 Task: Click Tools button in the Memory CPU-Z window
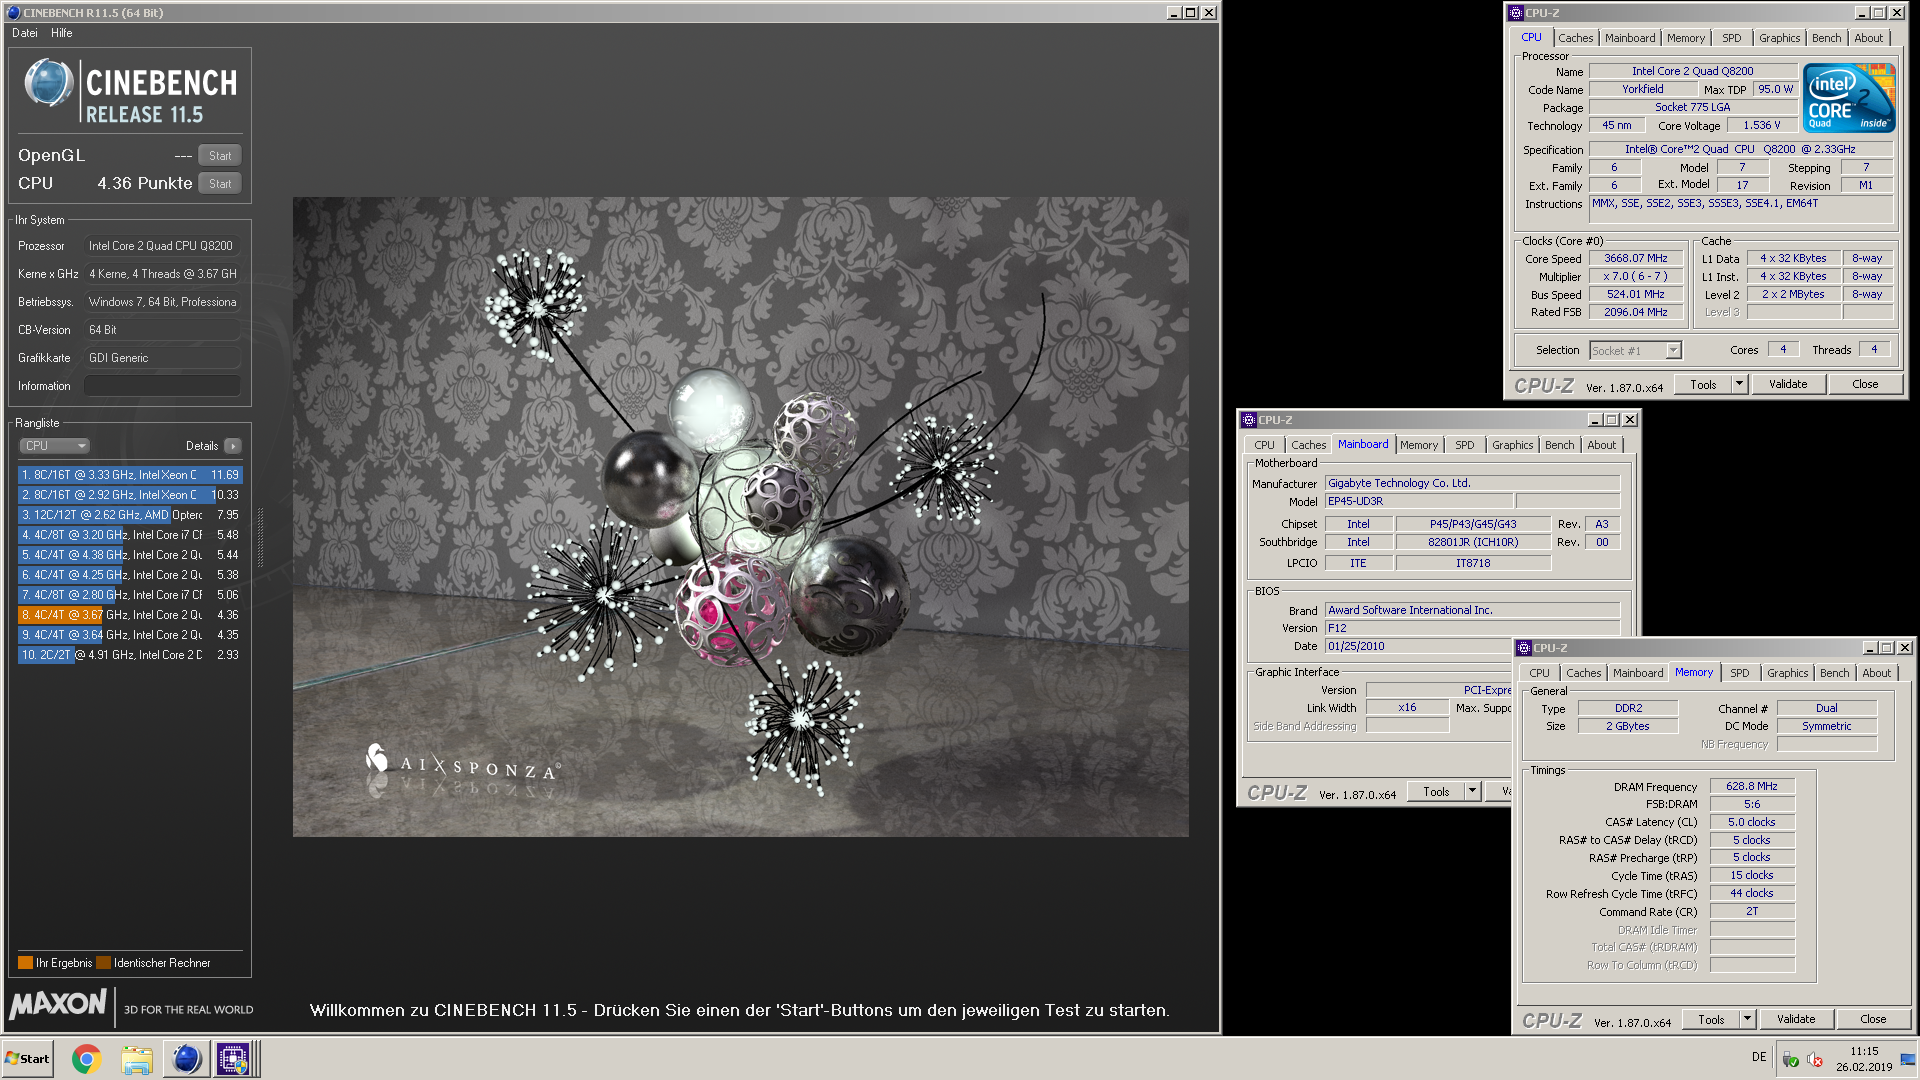click(x=1711, y=1019)
